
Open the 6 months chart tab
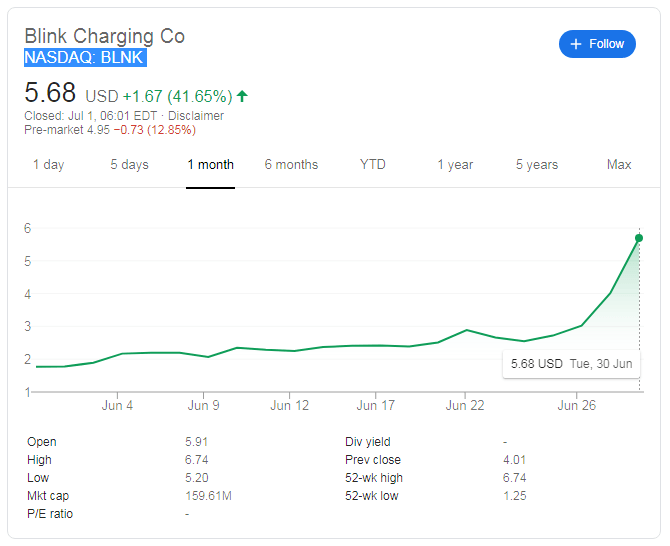(x=291, y=164)
